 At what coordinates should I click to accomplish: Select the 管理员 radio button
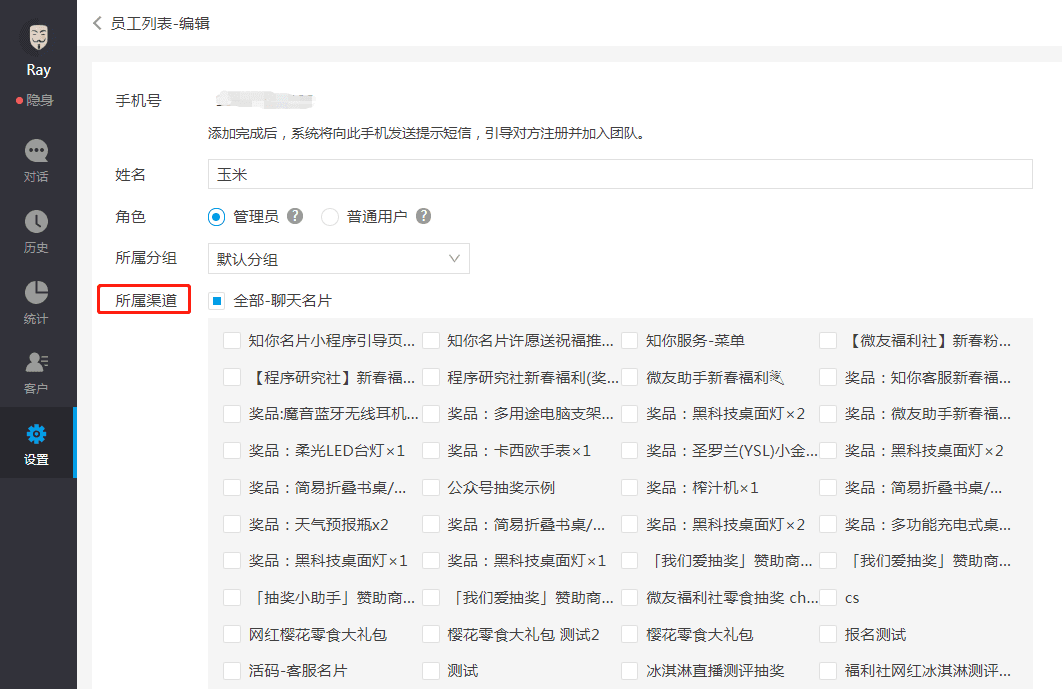coord(216,217)
